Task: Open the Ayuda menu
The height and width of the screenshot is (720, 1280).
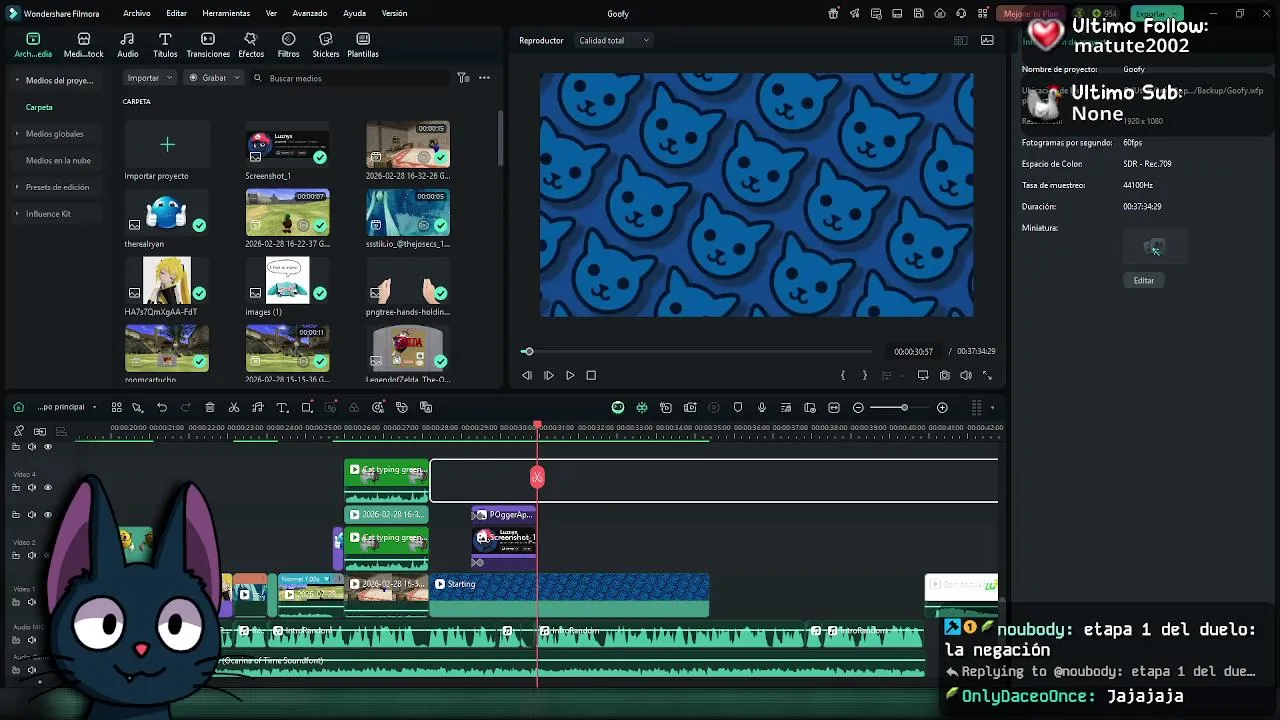Action: click(354, 13)
